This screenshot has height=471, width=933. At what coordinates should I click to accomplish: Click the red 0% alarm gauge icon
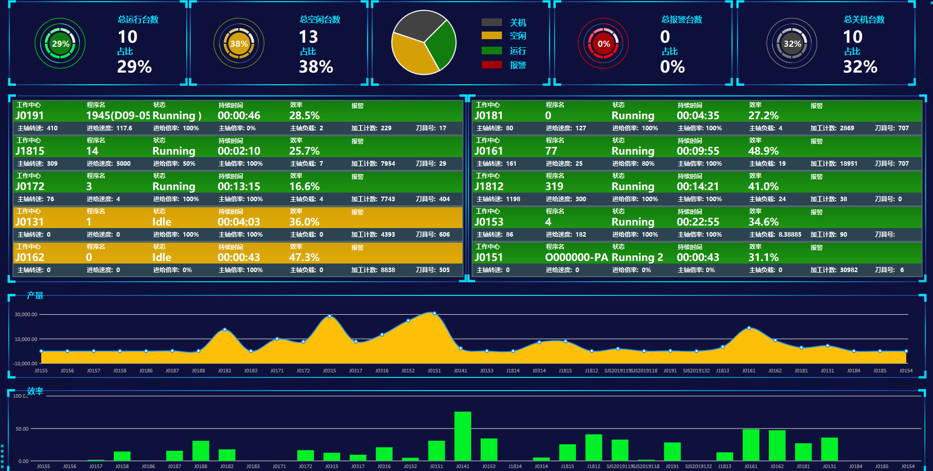[x=603, y=44]
